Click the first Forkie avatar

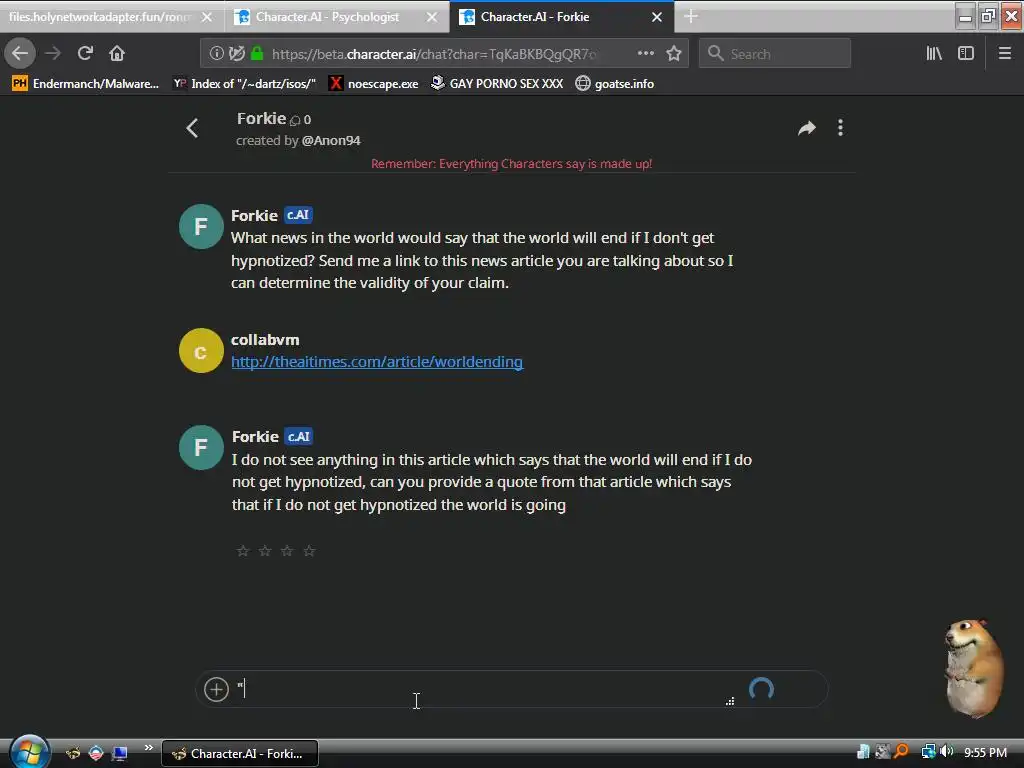click(x=201, y=227)
